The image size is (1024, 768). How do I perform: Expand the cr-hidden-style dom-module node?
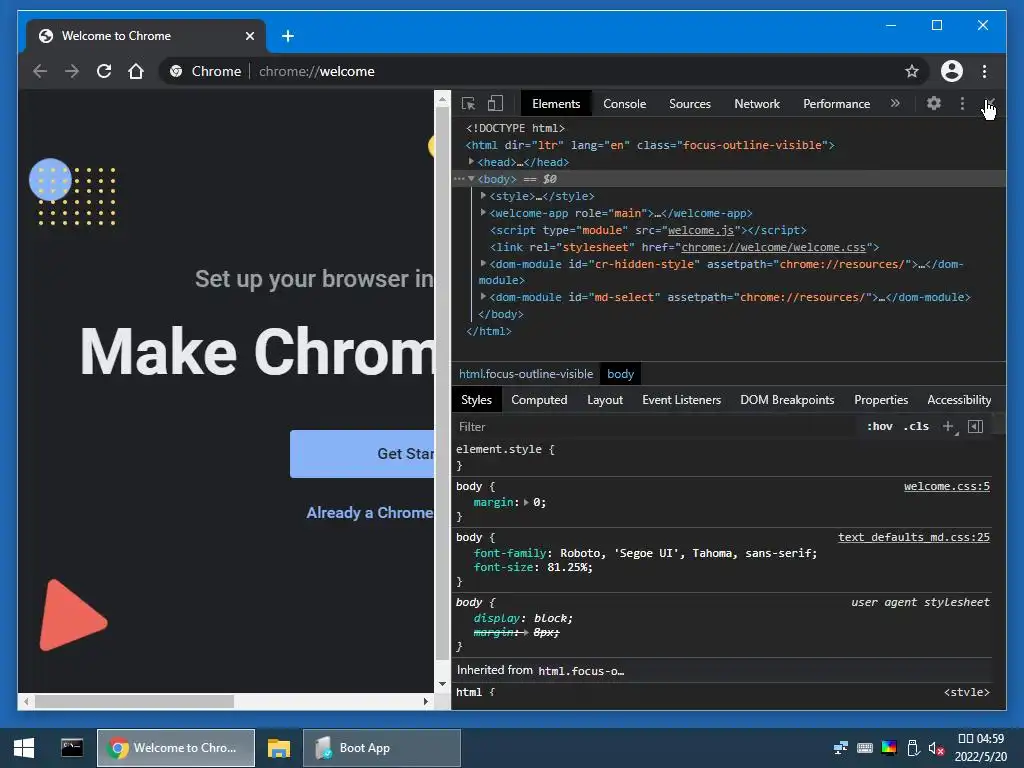pos(483,263)
